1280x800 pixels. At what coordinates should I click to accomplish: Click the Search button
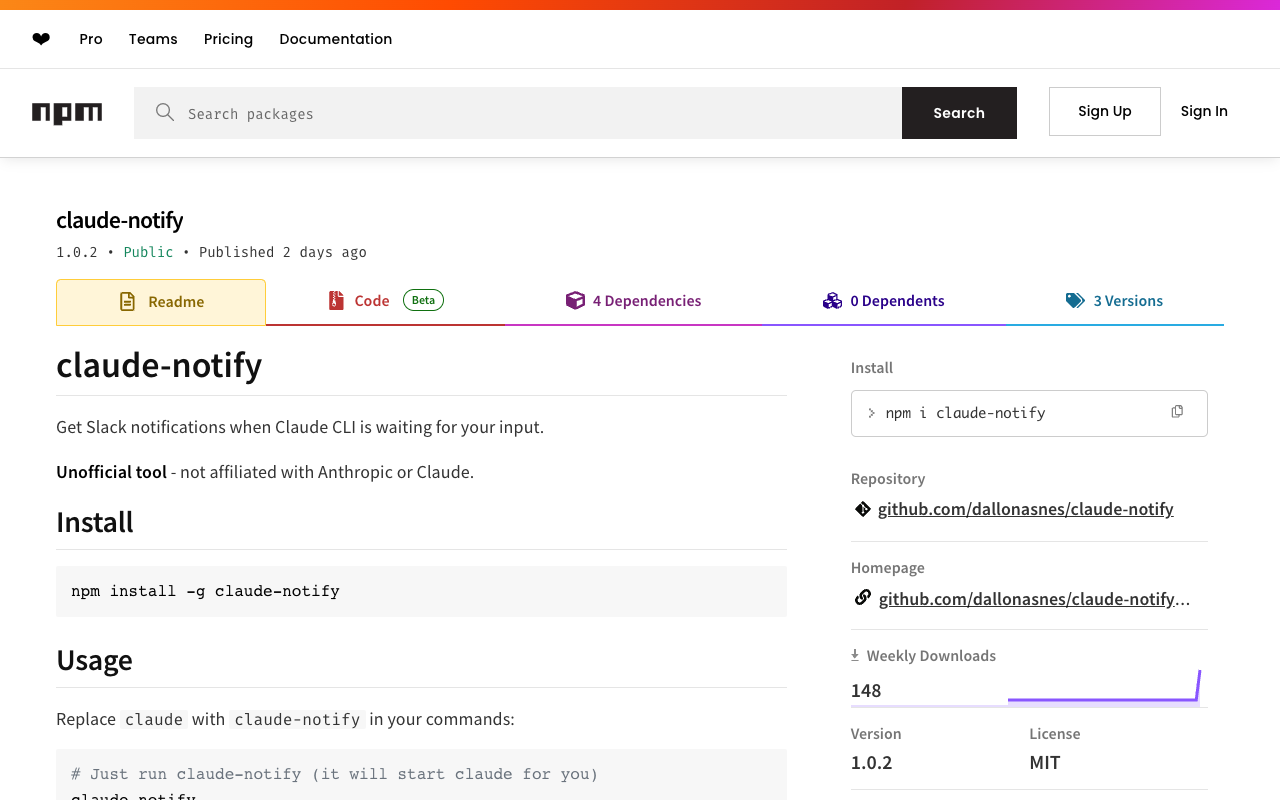click(x=959, y=113)
